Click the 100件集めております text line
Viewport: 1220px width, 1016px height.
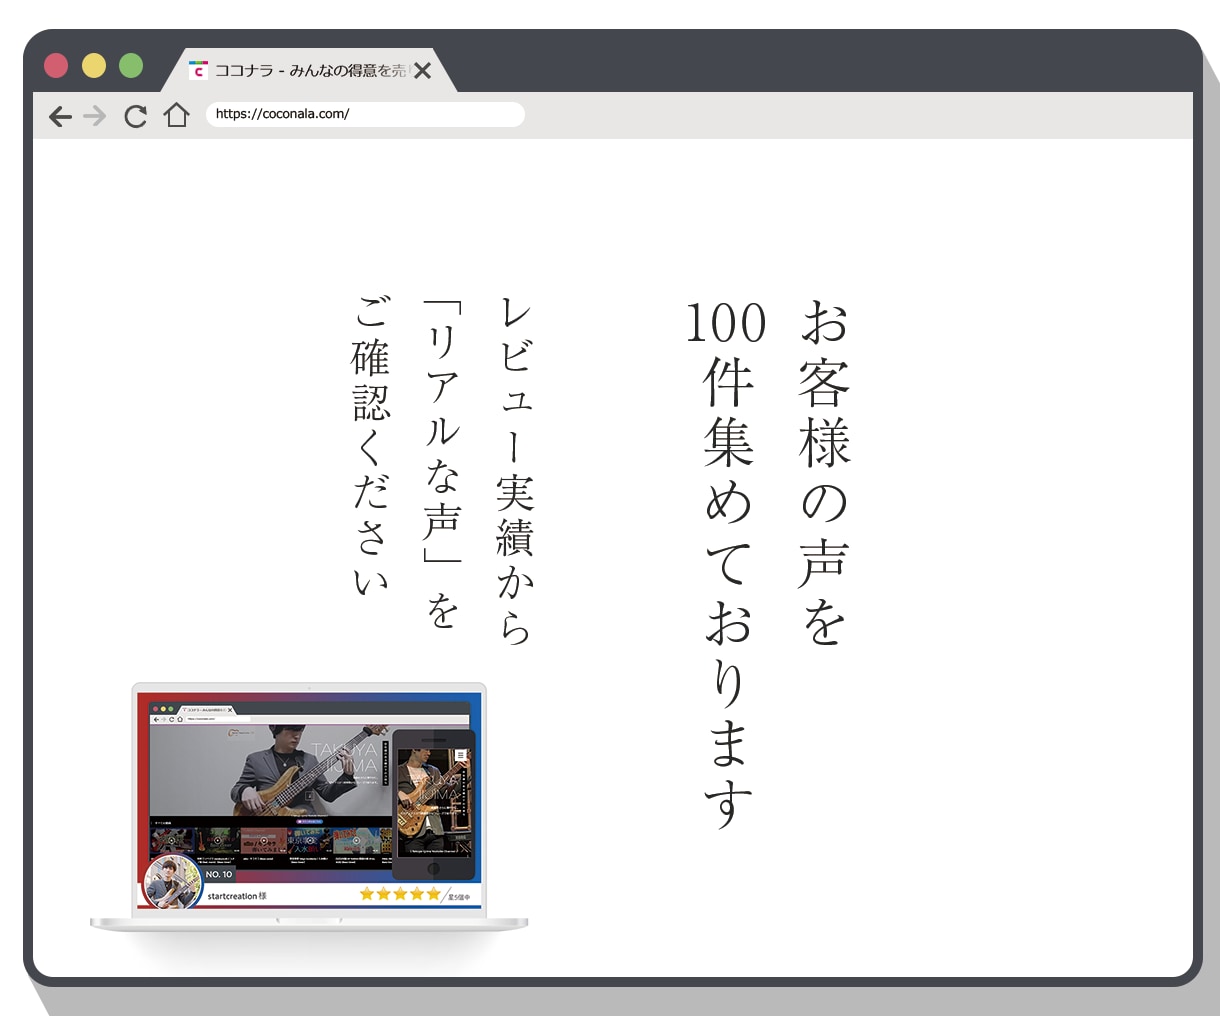coord(727,565)
